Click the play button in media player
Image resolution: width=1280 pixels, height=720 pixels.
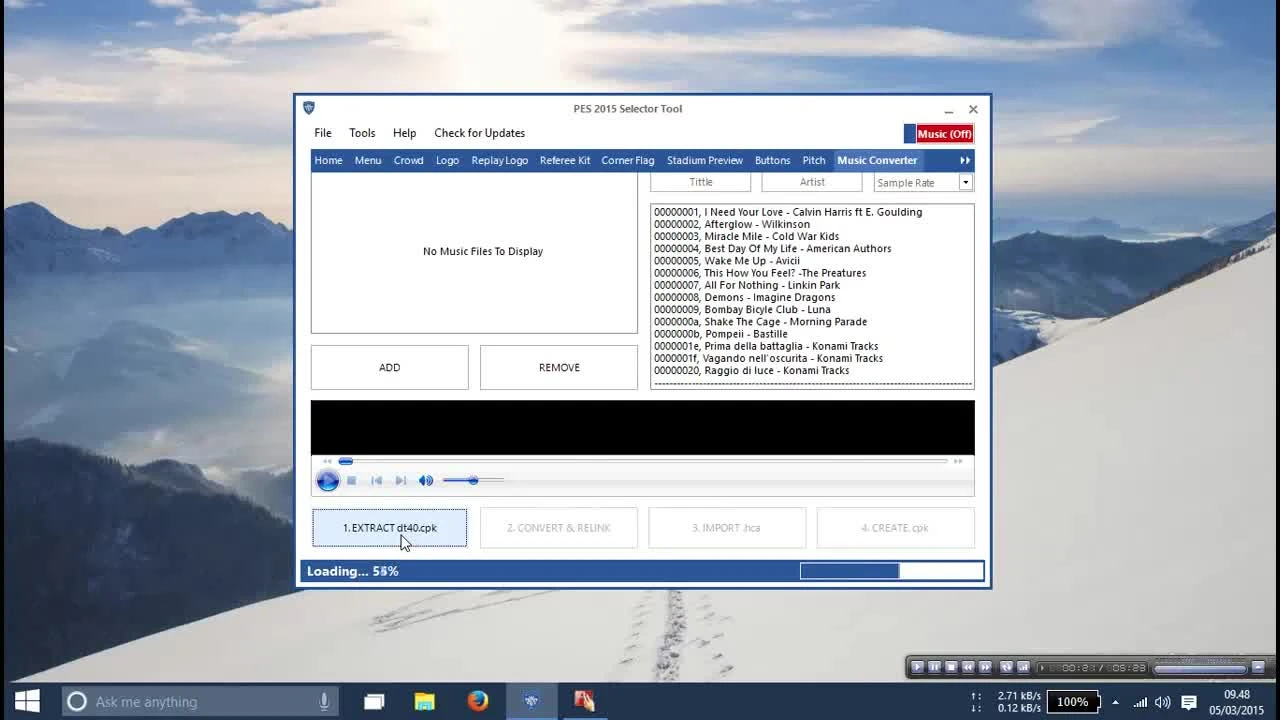(x=327, y=481)
